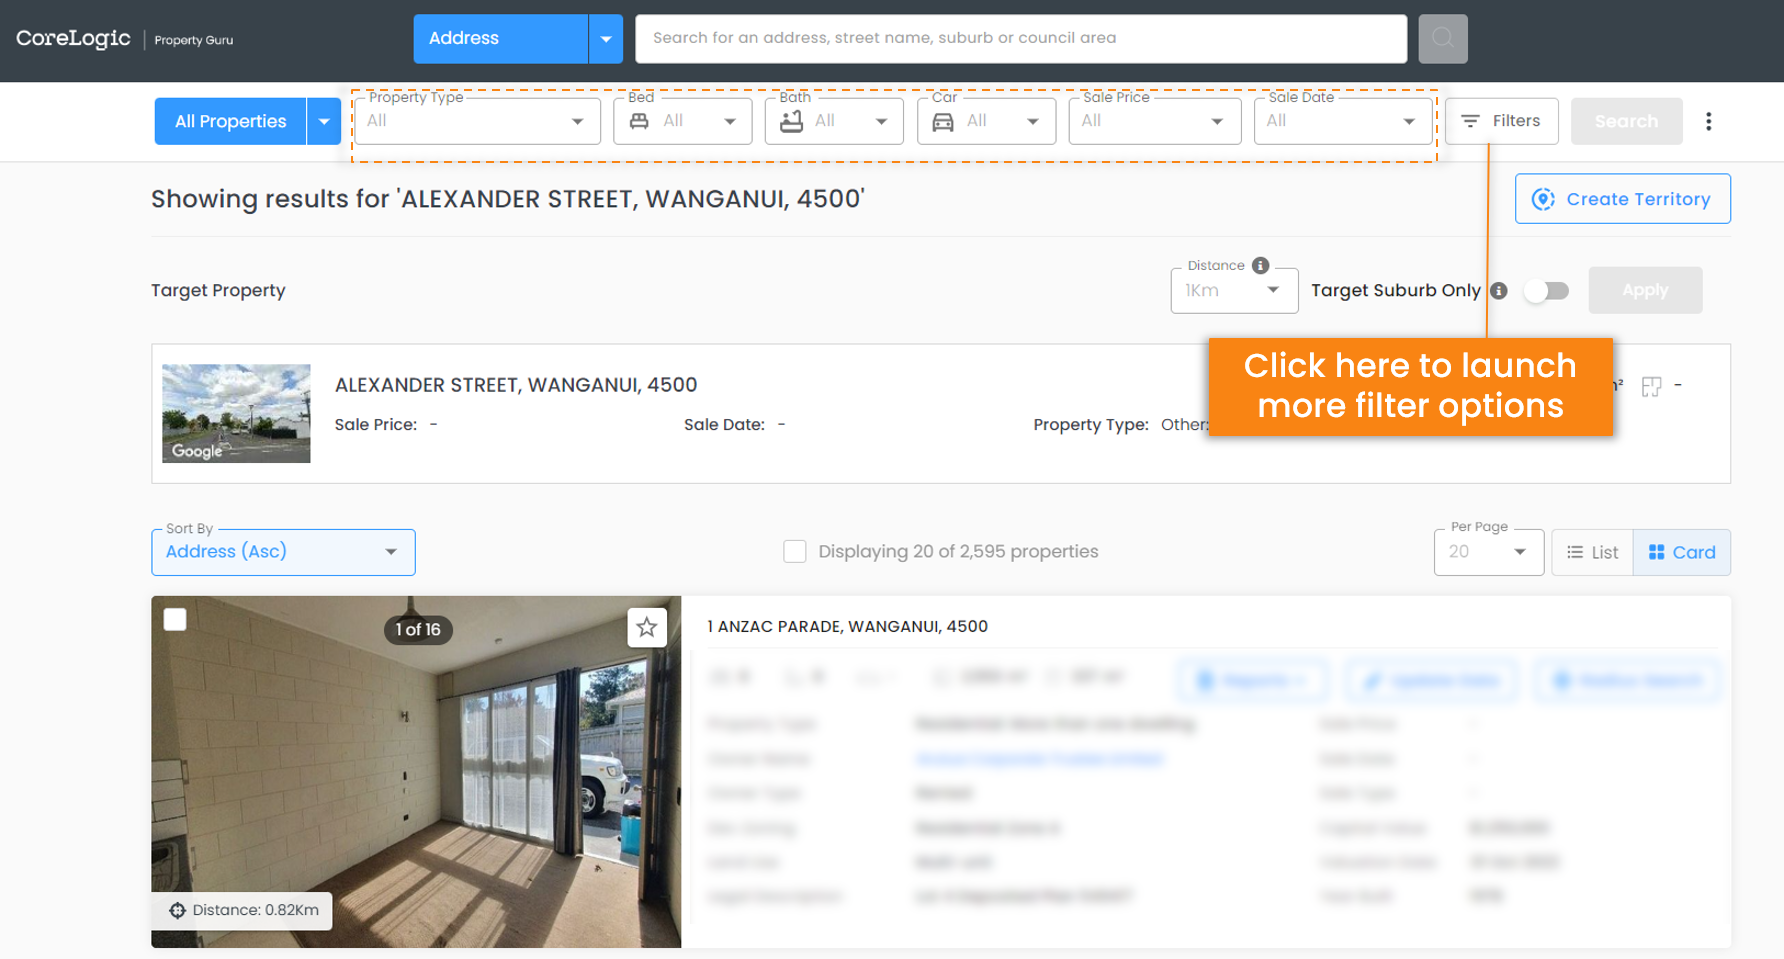
Task: Open the Sort By Address (Asc) dropdown
Action: 283,552
